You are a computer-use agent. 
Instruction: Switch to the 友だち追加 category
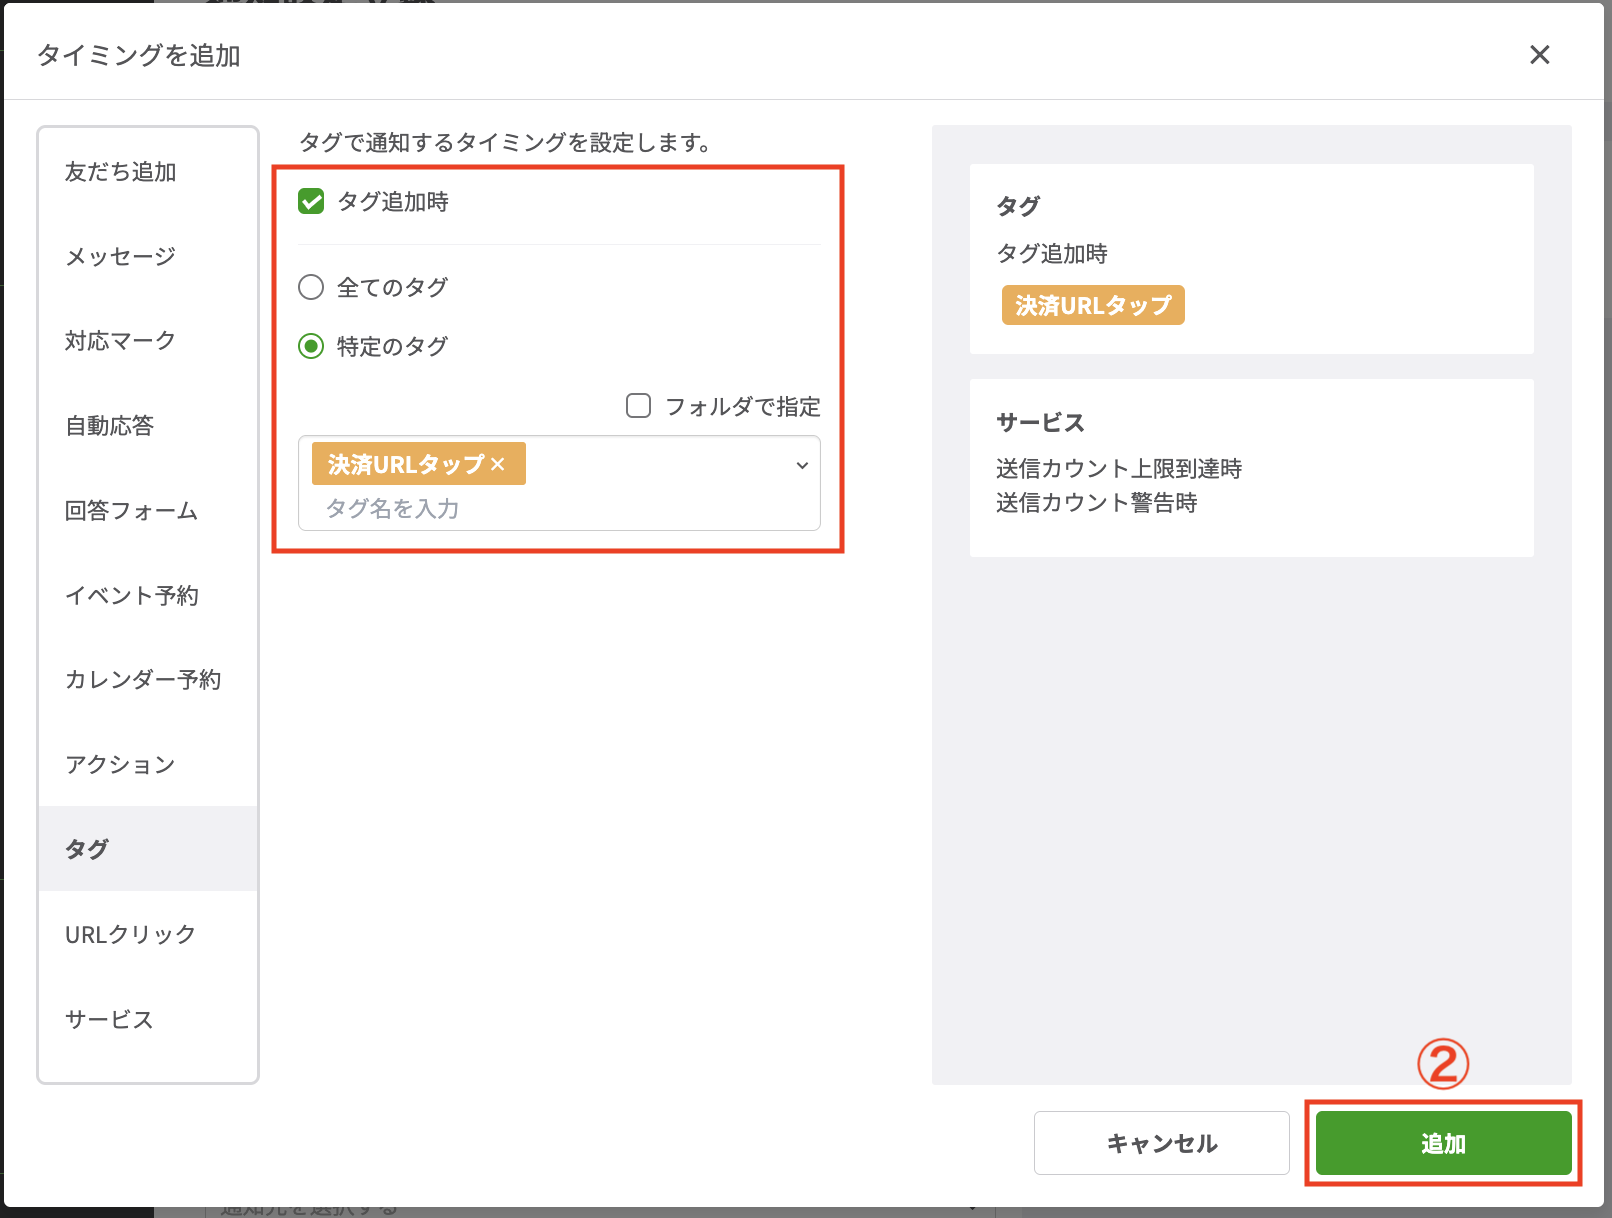(120, 172)
